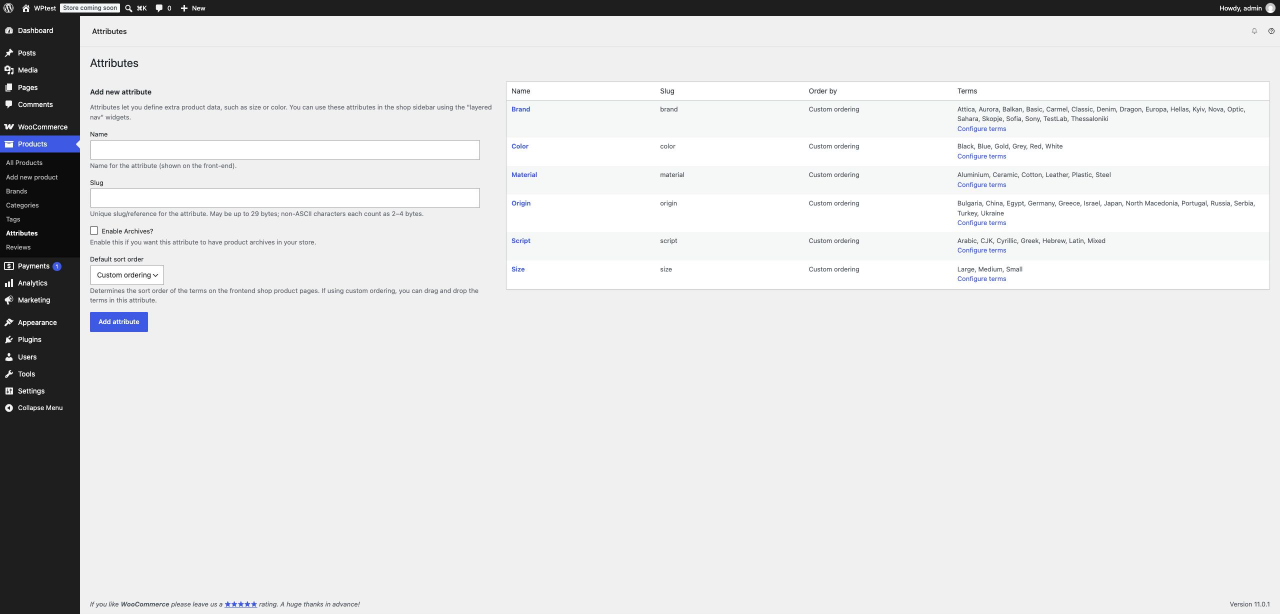Open Appearance paintbrush icon

pos(9,322)
